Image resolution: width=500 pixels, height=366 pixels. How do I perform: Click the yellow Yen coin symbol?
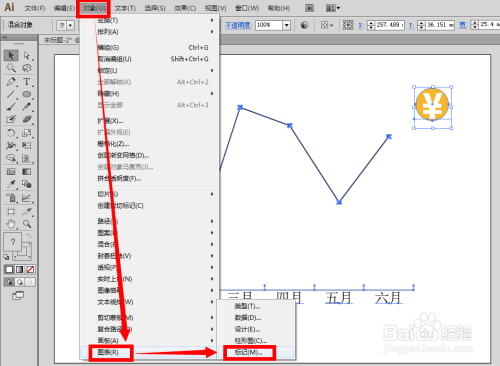coord(432,104)
